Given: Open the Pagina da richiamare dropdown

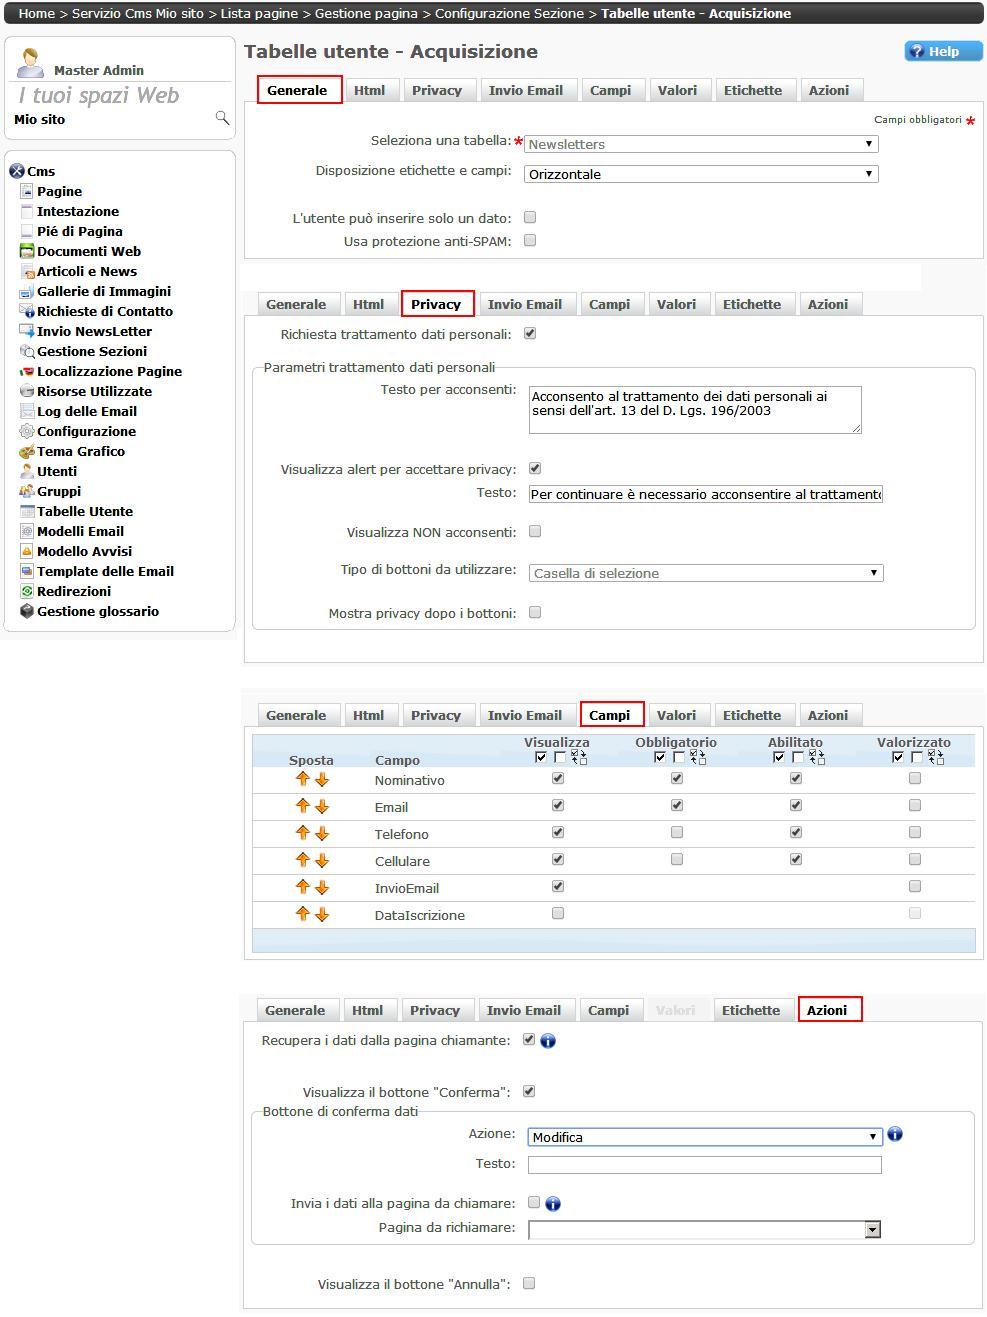Looking at the screenshot, I should tap(704, 1229).
